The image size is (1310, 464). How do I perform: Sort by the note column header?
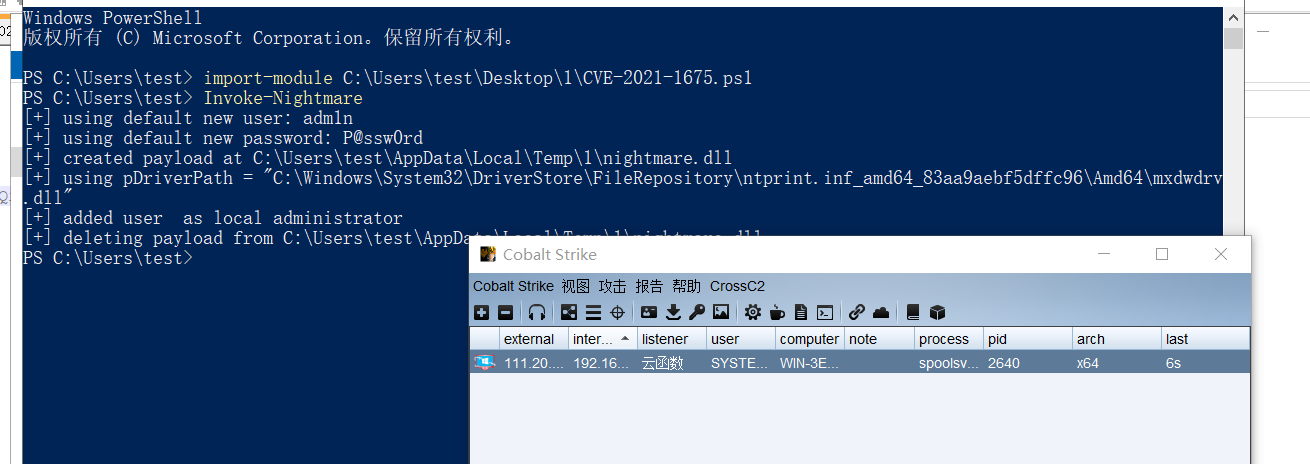(x=879, y=339)
